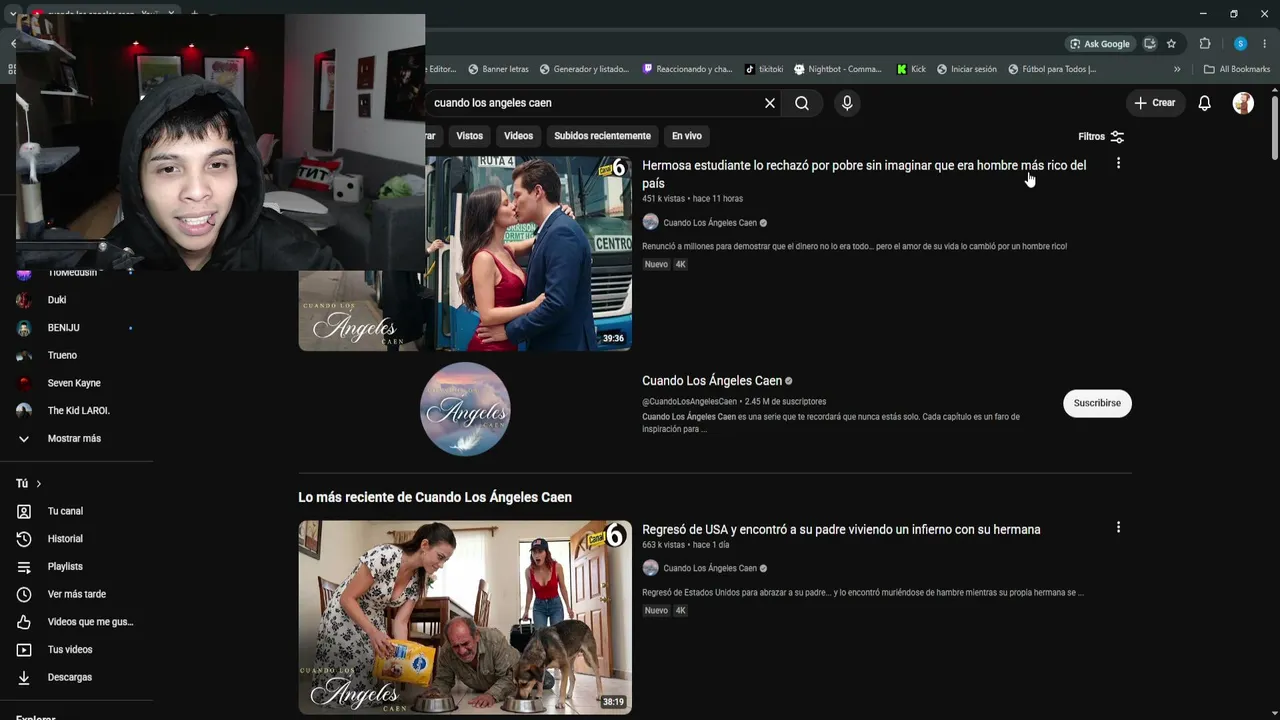Viewport: 1280px width, 720px height.
Task: Open the tikitoki bookmark
Action: pos(764,69)
